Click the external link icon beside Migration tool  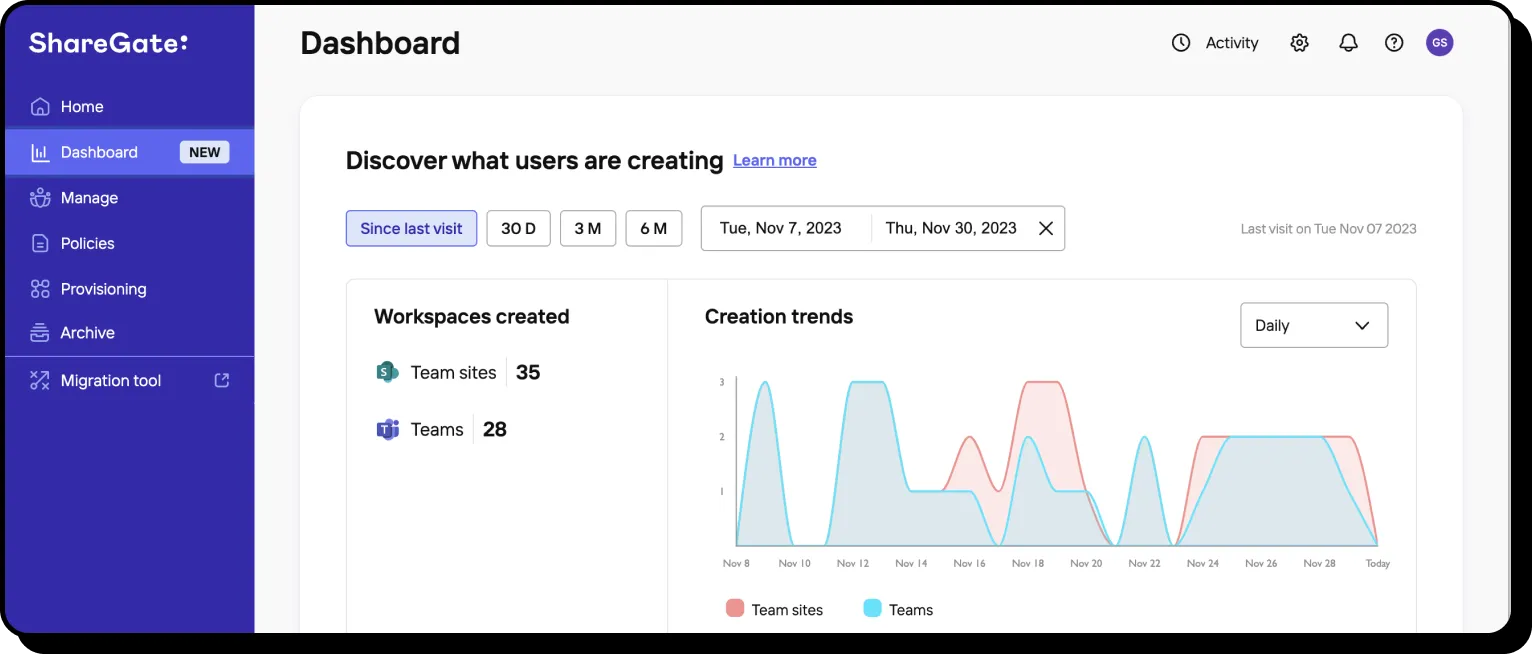[222, 380]
